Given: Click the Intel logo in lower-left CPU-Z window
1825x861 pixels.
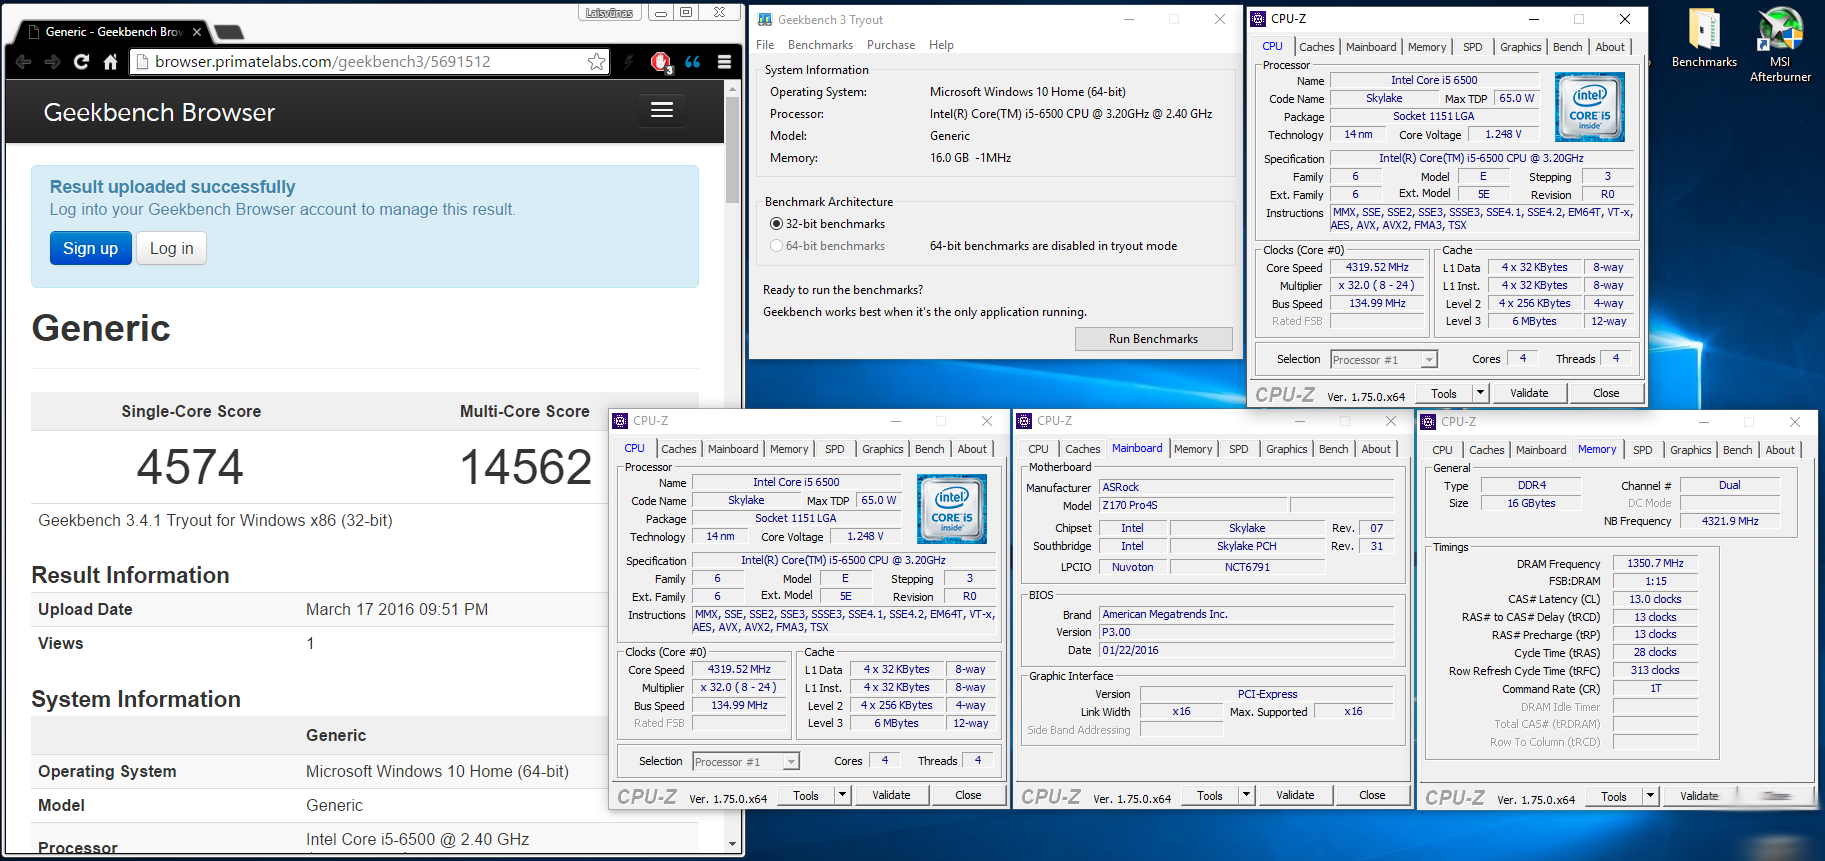Looking at the screenshot, I should (951, 509).
